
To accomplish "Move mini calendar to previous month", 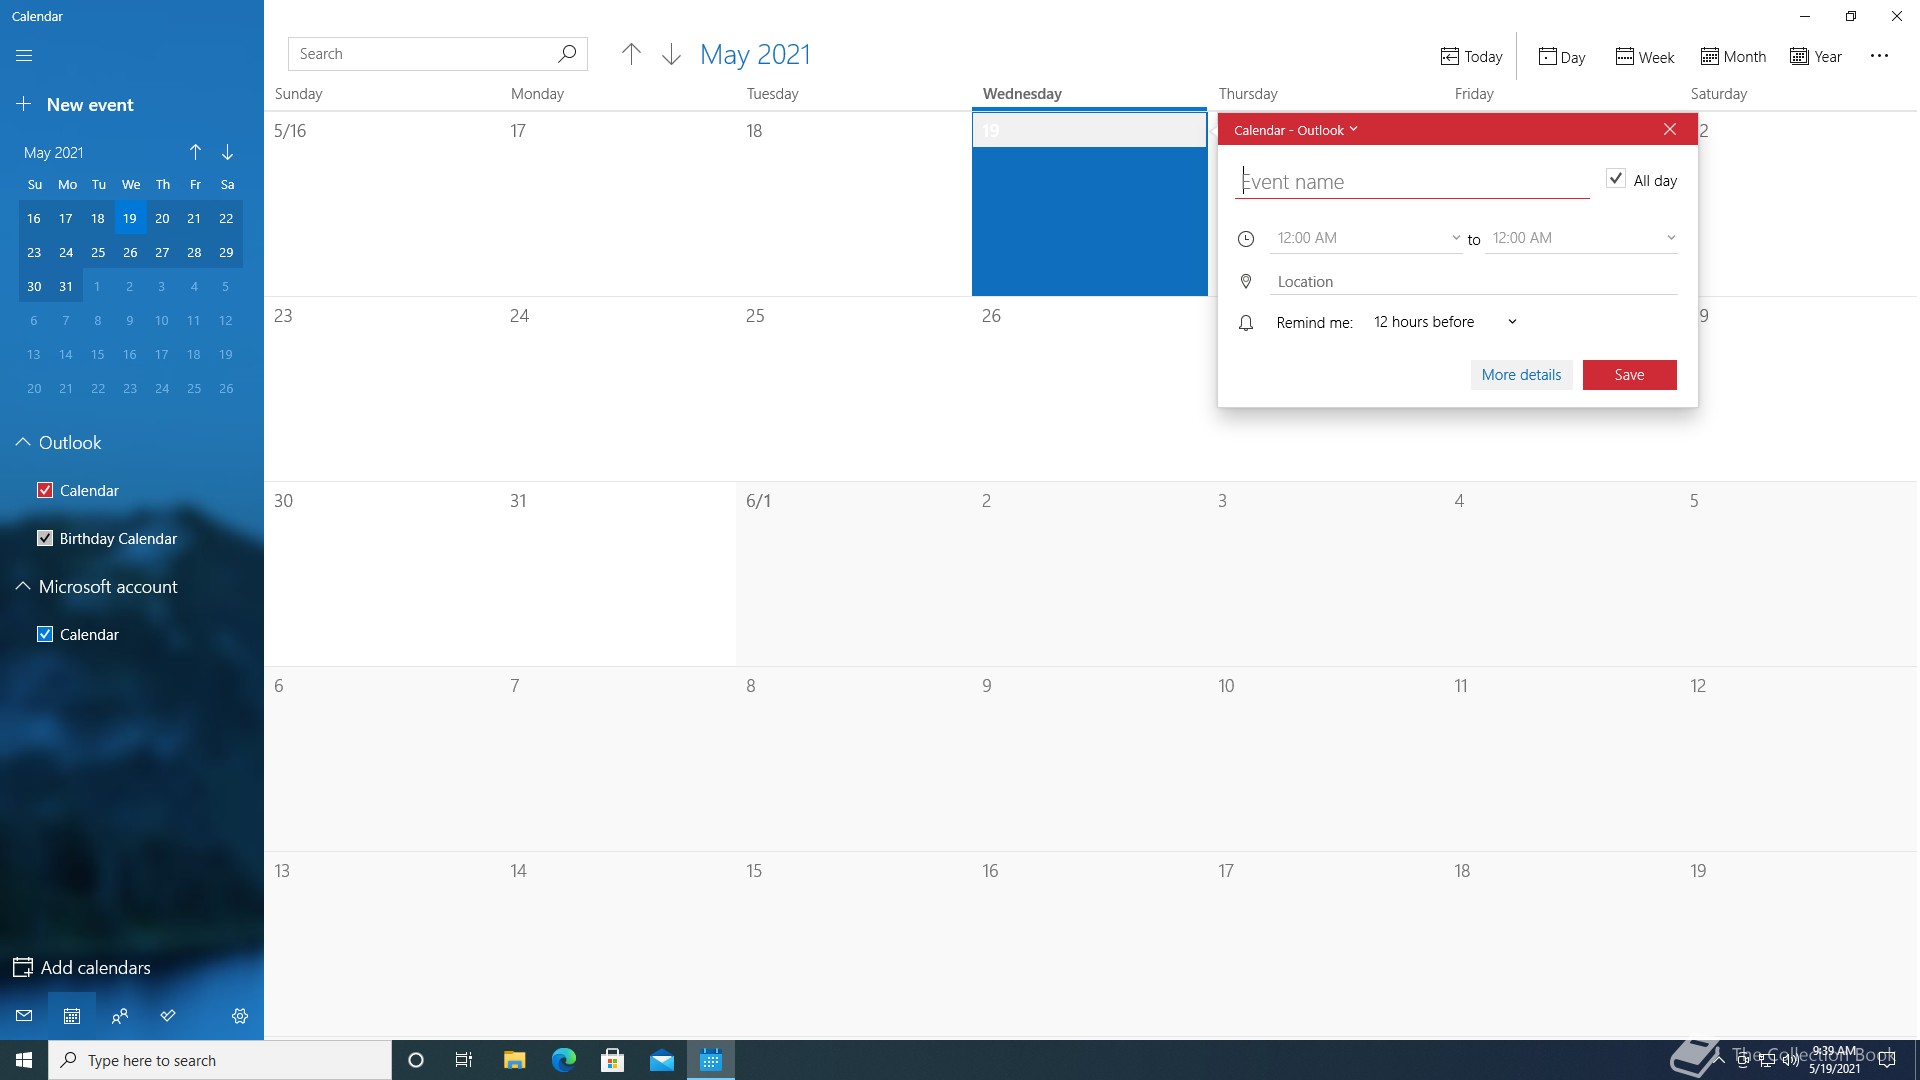I will coord(195,152).
